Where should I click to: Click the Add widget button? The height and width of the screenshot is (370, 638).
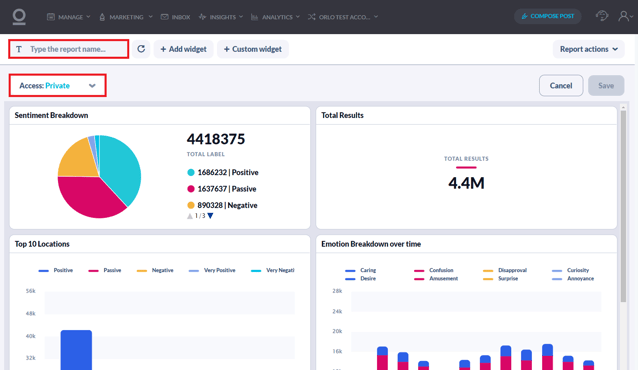point(184,49)
